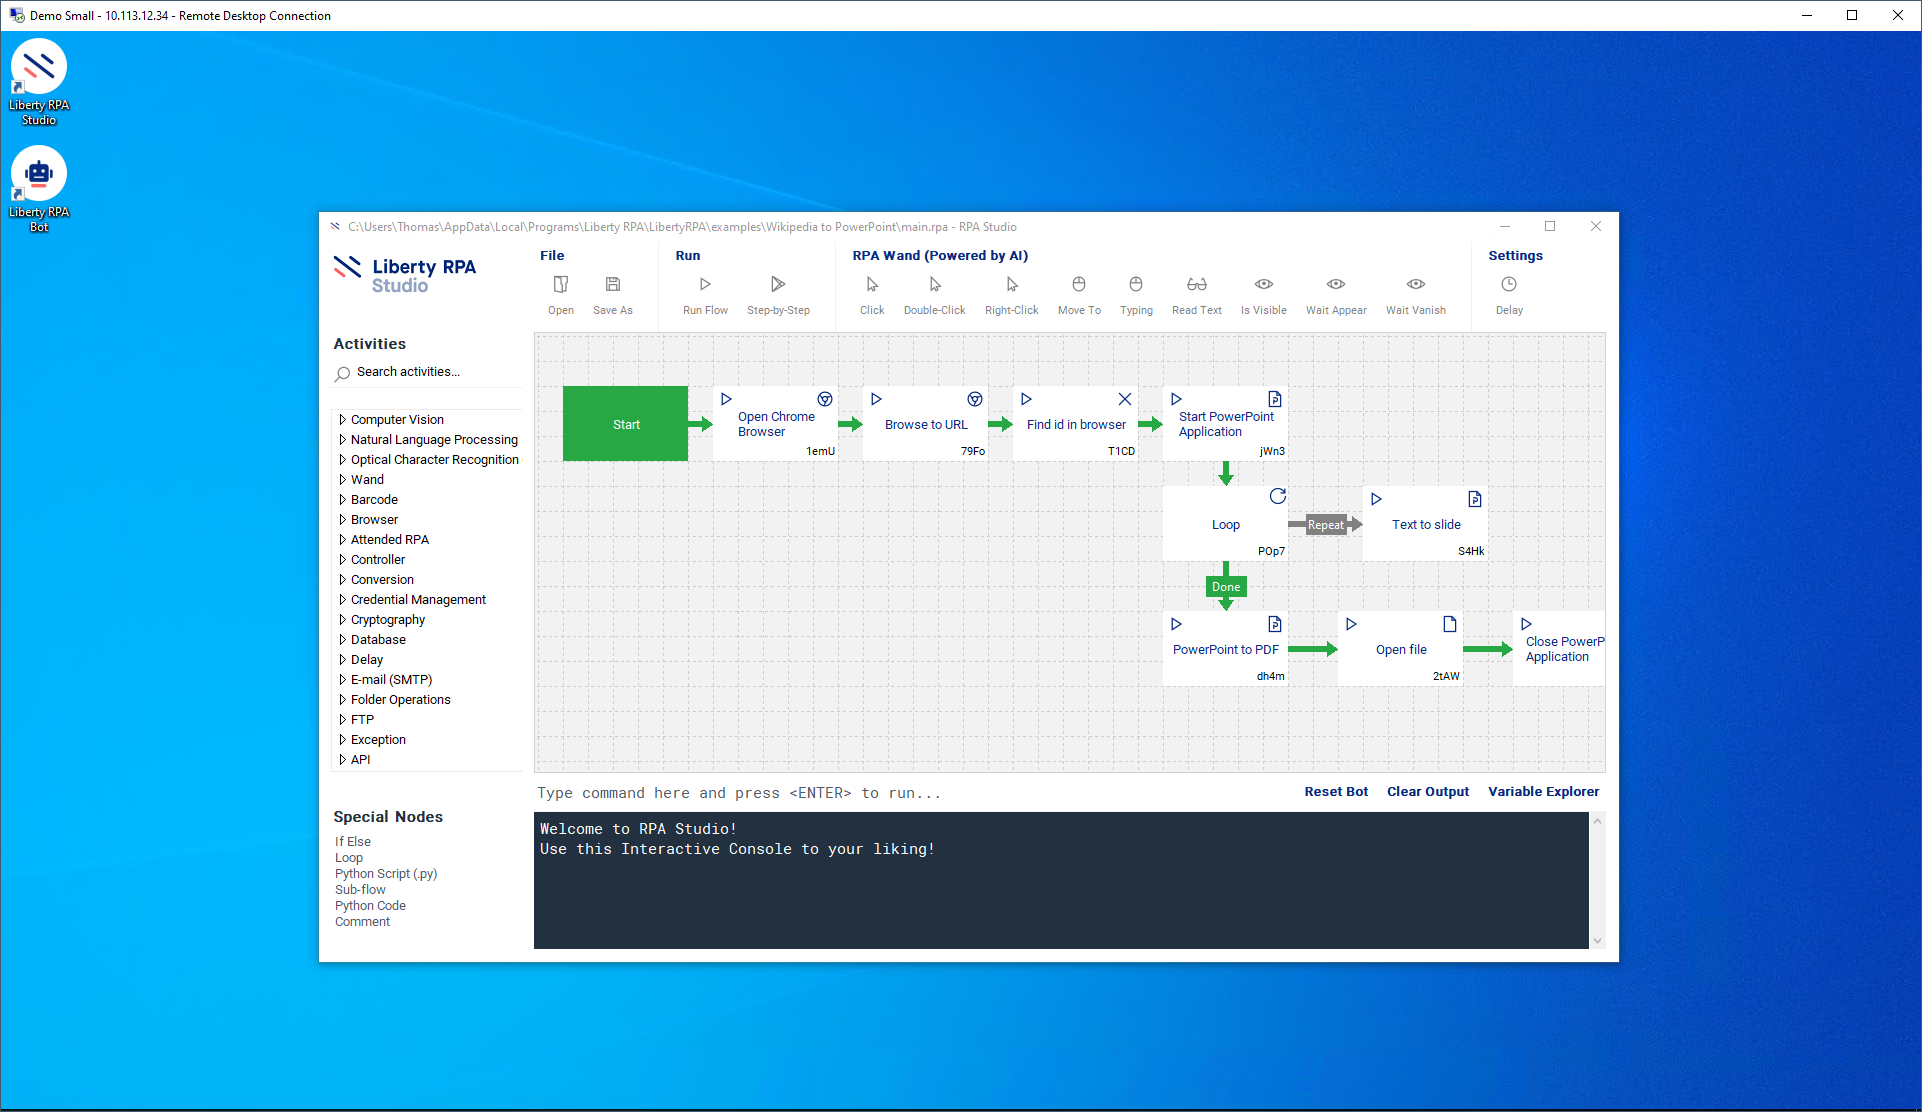Click X icon on Find id in browser node
Screen dimensions: 1922x1112
coord(1125,399)
